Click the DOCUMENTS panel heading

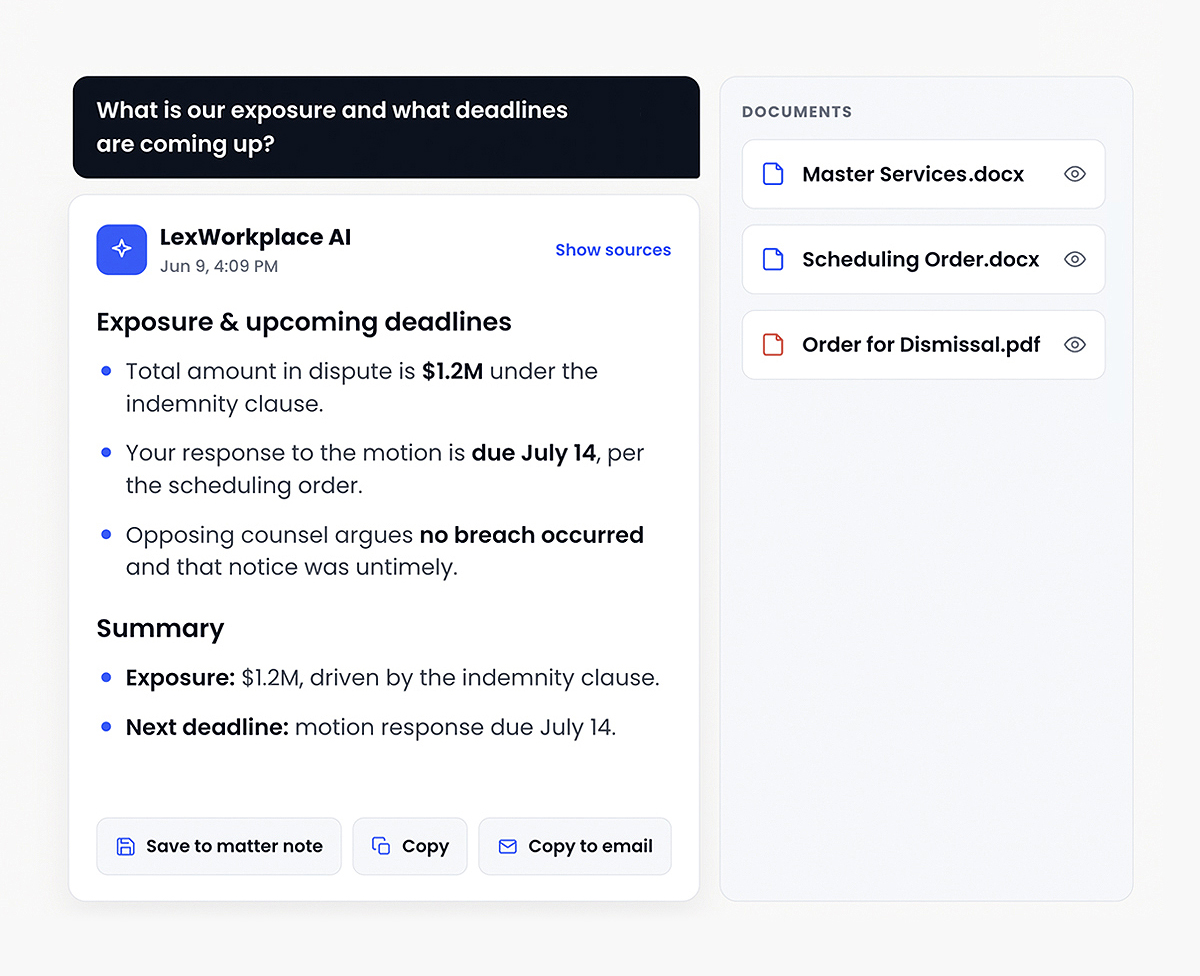click(797, 112)
